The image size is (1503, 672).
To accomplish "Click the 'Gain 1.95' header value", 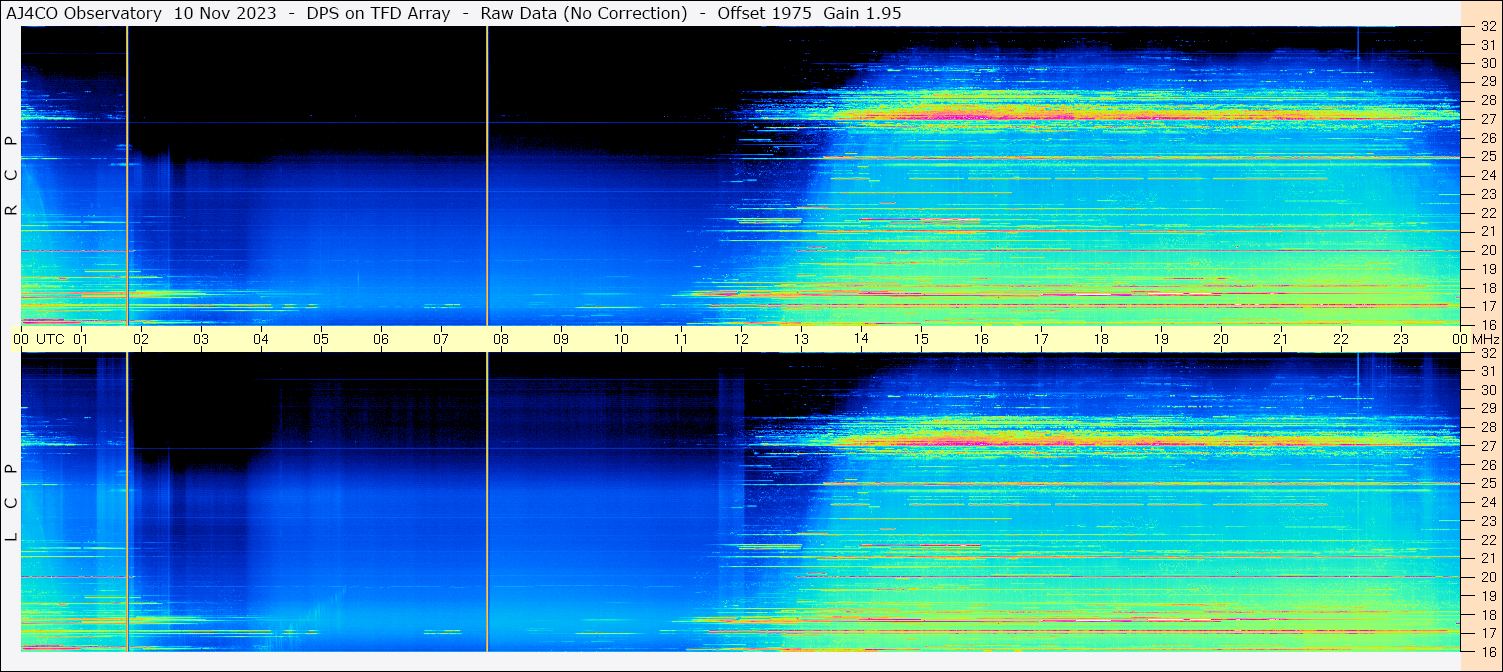I will click(862, 13).
